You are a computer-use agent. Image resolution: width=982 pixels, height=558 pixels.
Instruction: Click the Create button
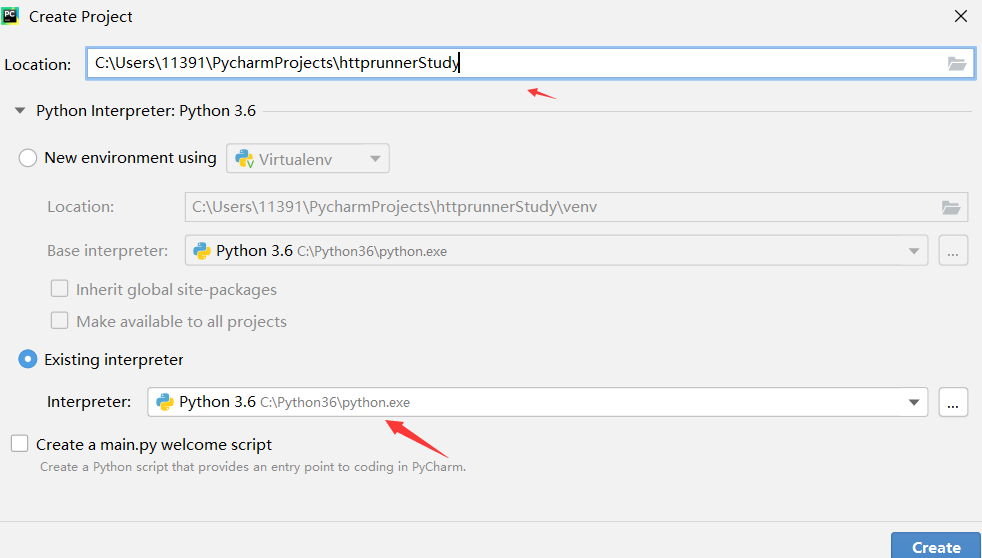(936, 546)
